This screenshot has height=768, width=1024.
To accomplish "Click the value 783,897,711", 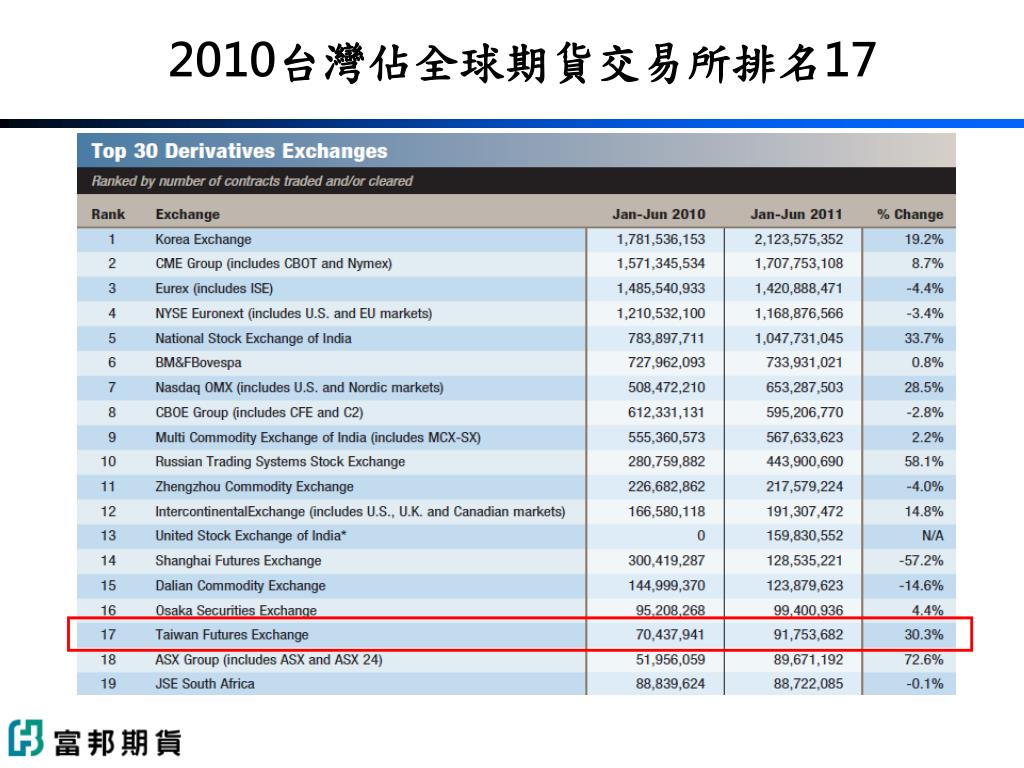I will 666,338.
